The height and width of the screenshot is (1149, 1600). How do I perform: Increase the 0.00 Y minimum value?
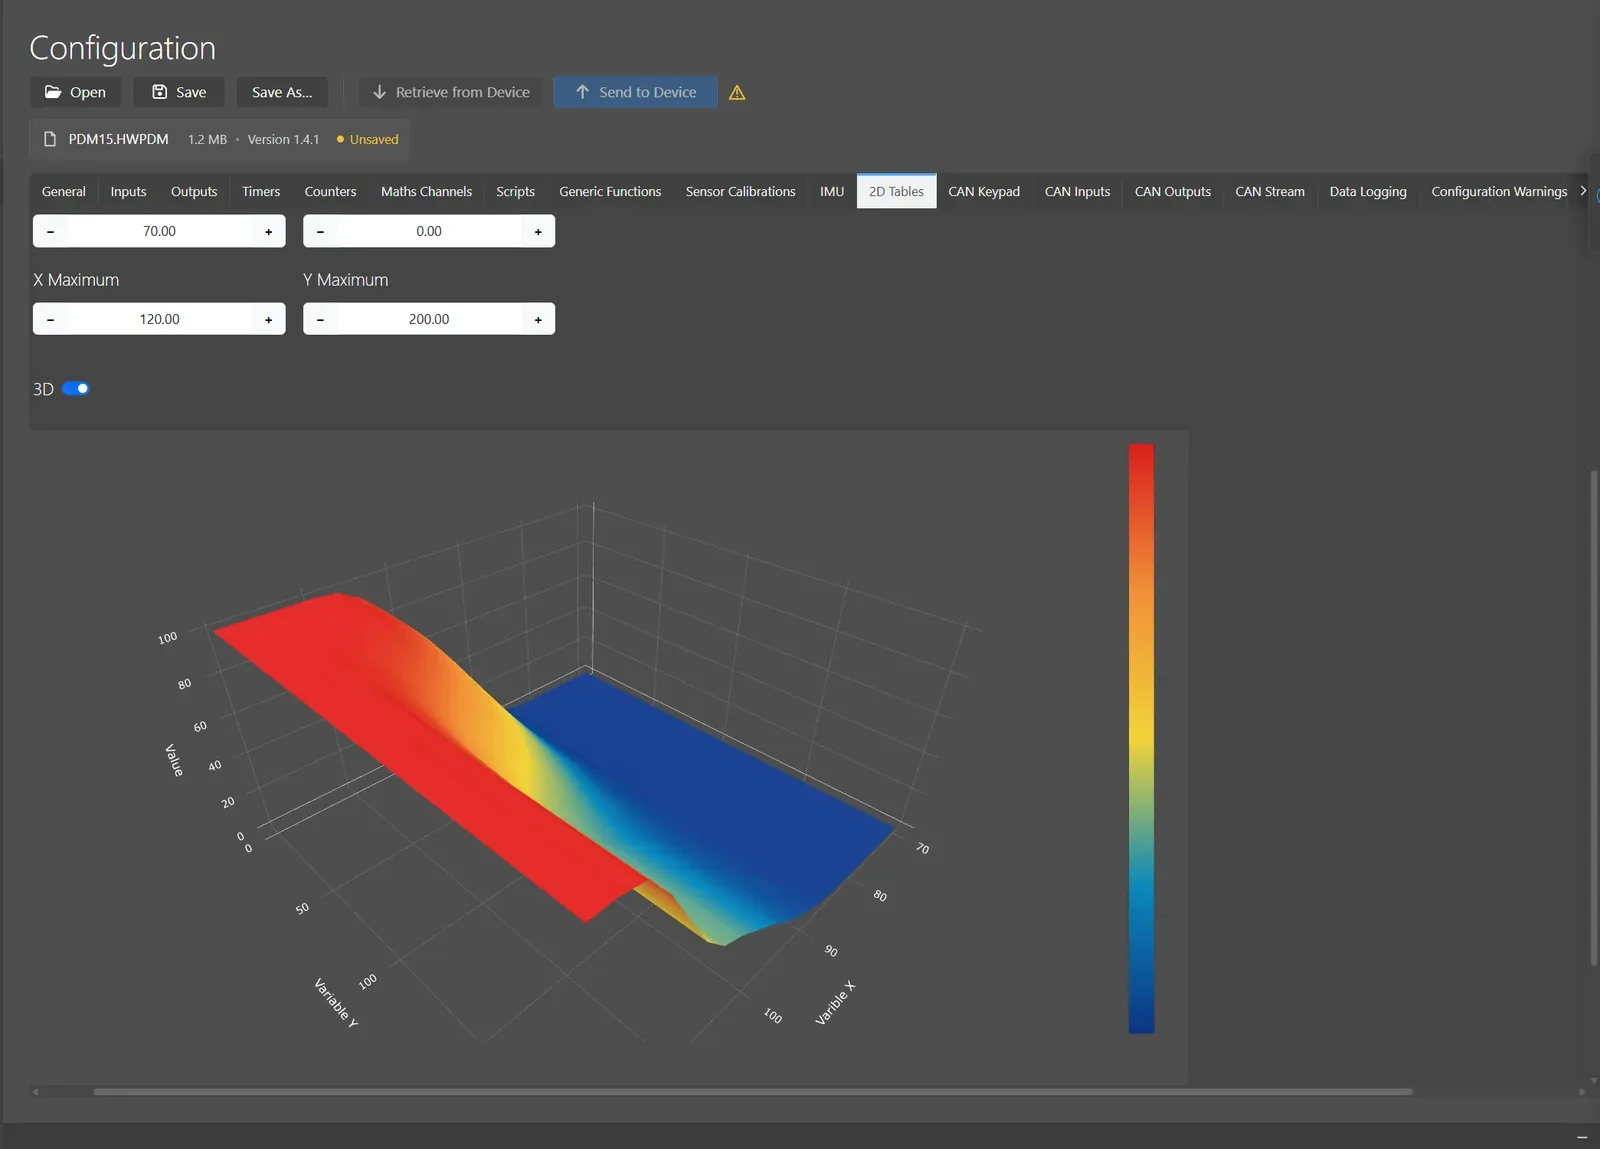click(538, 231)
